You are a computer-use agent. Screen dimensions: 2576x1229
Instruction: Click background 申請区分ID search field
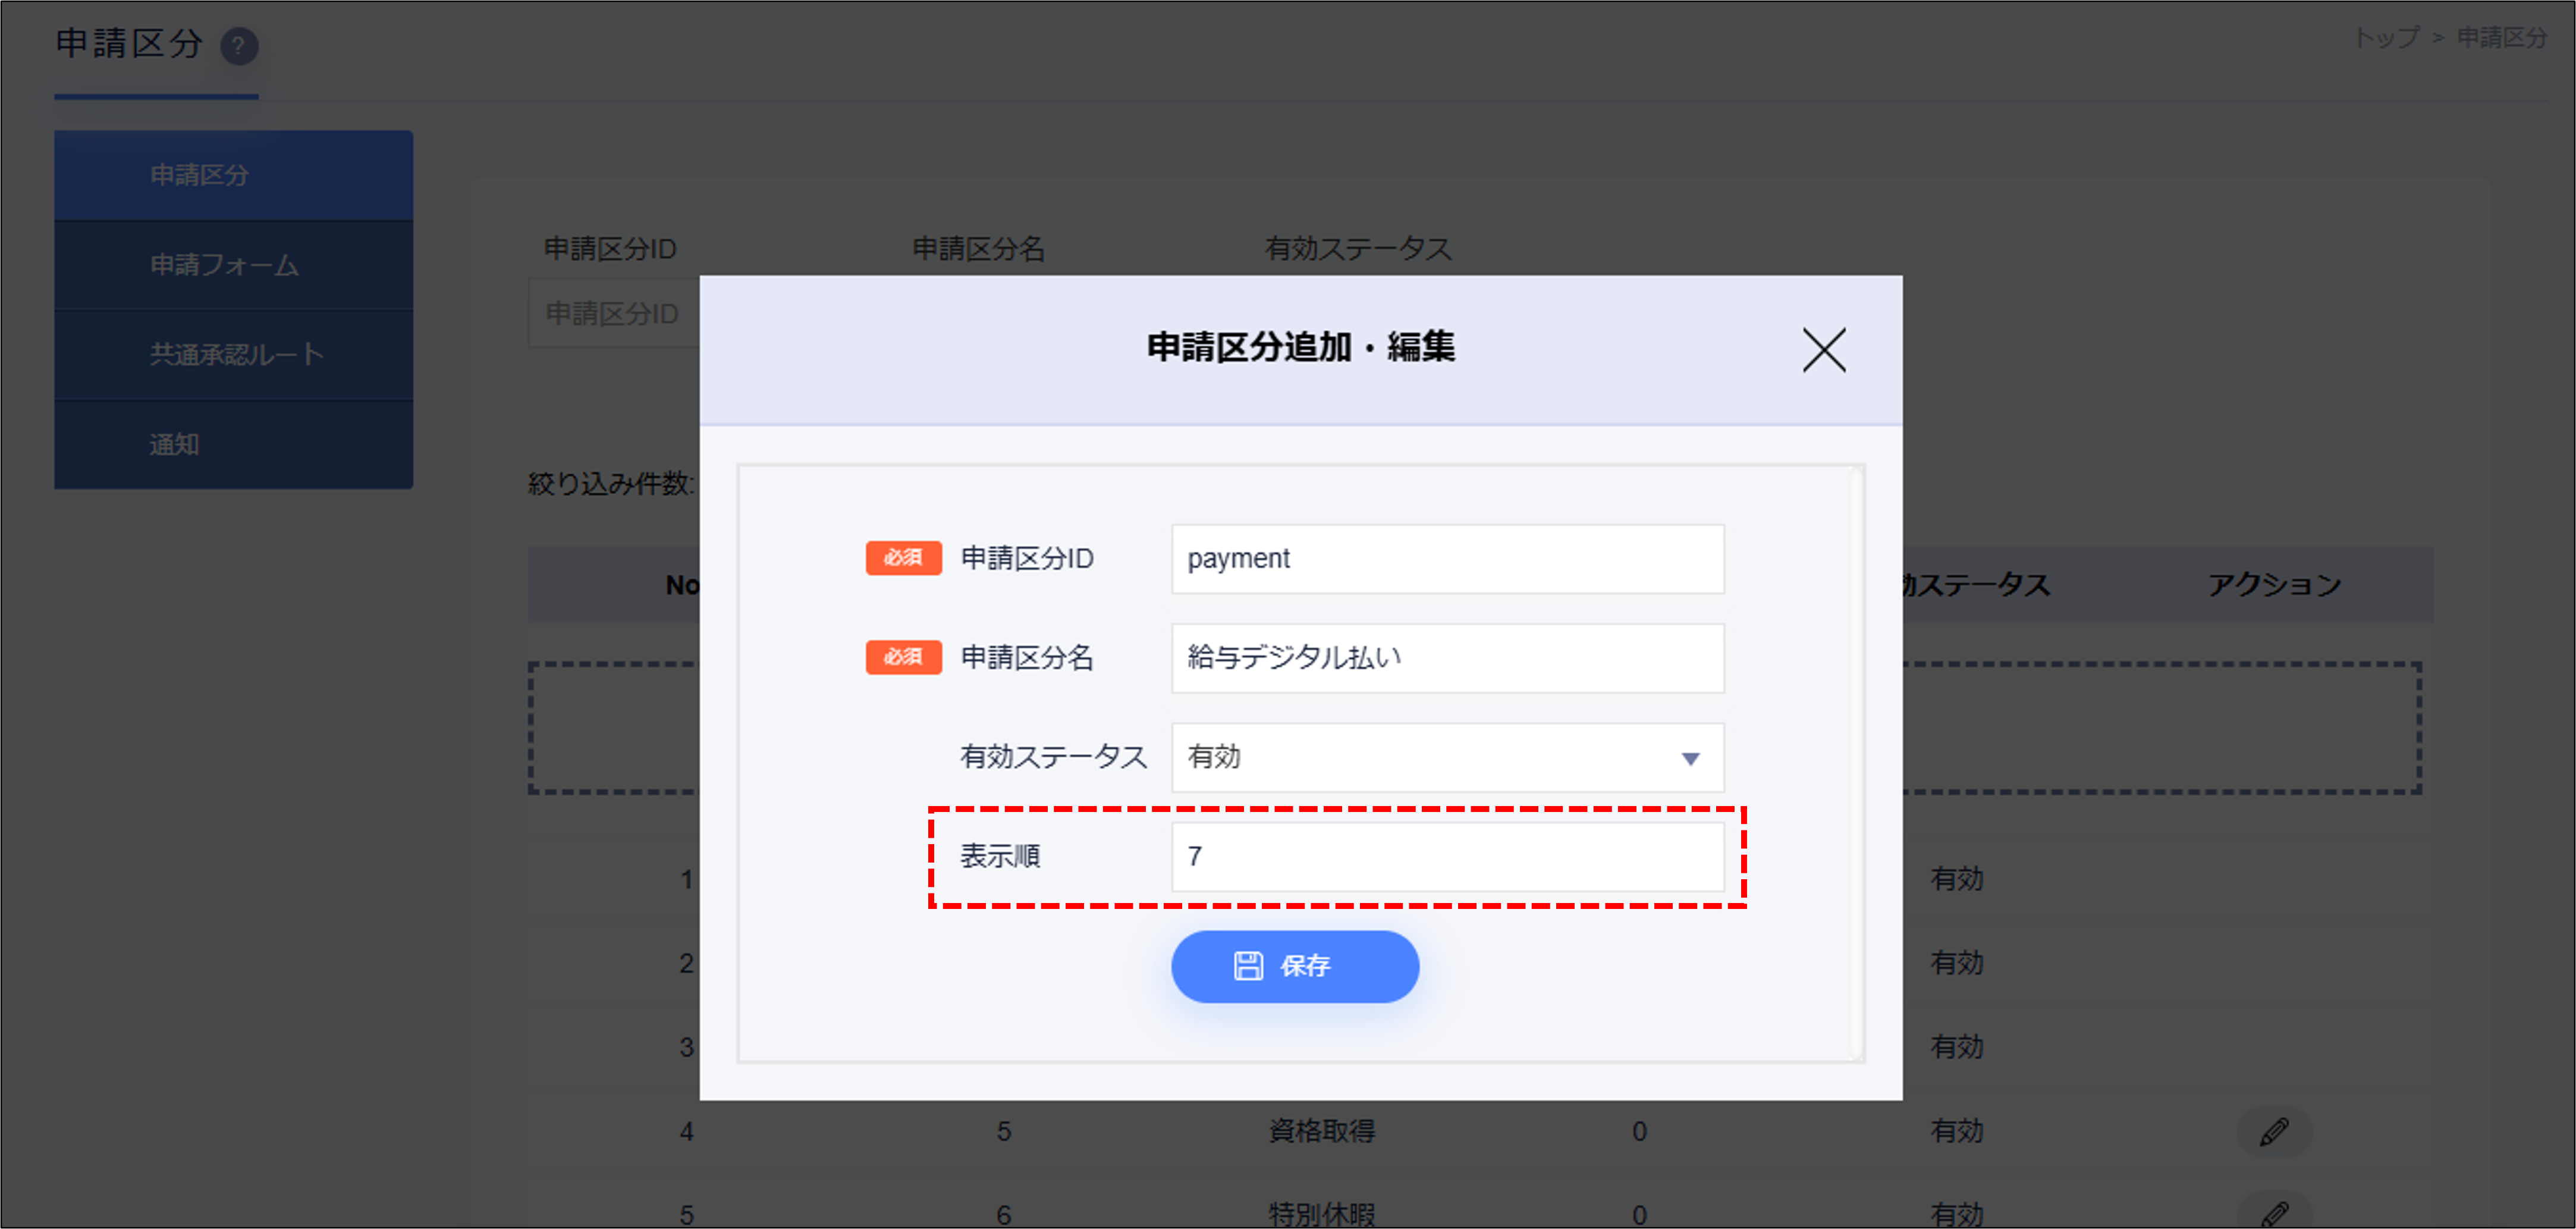pos(614,314)
